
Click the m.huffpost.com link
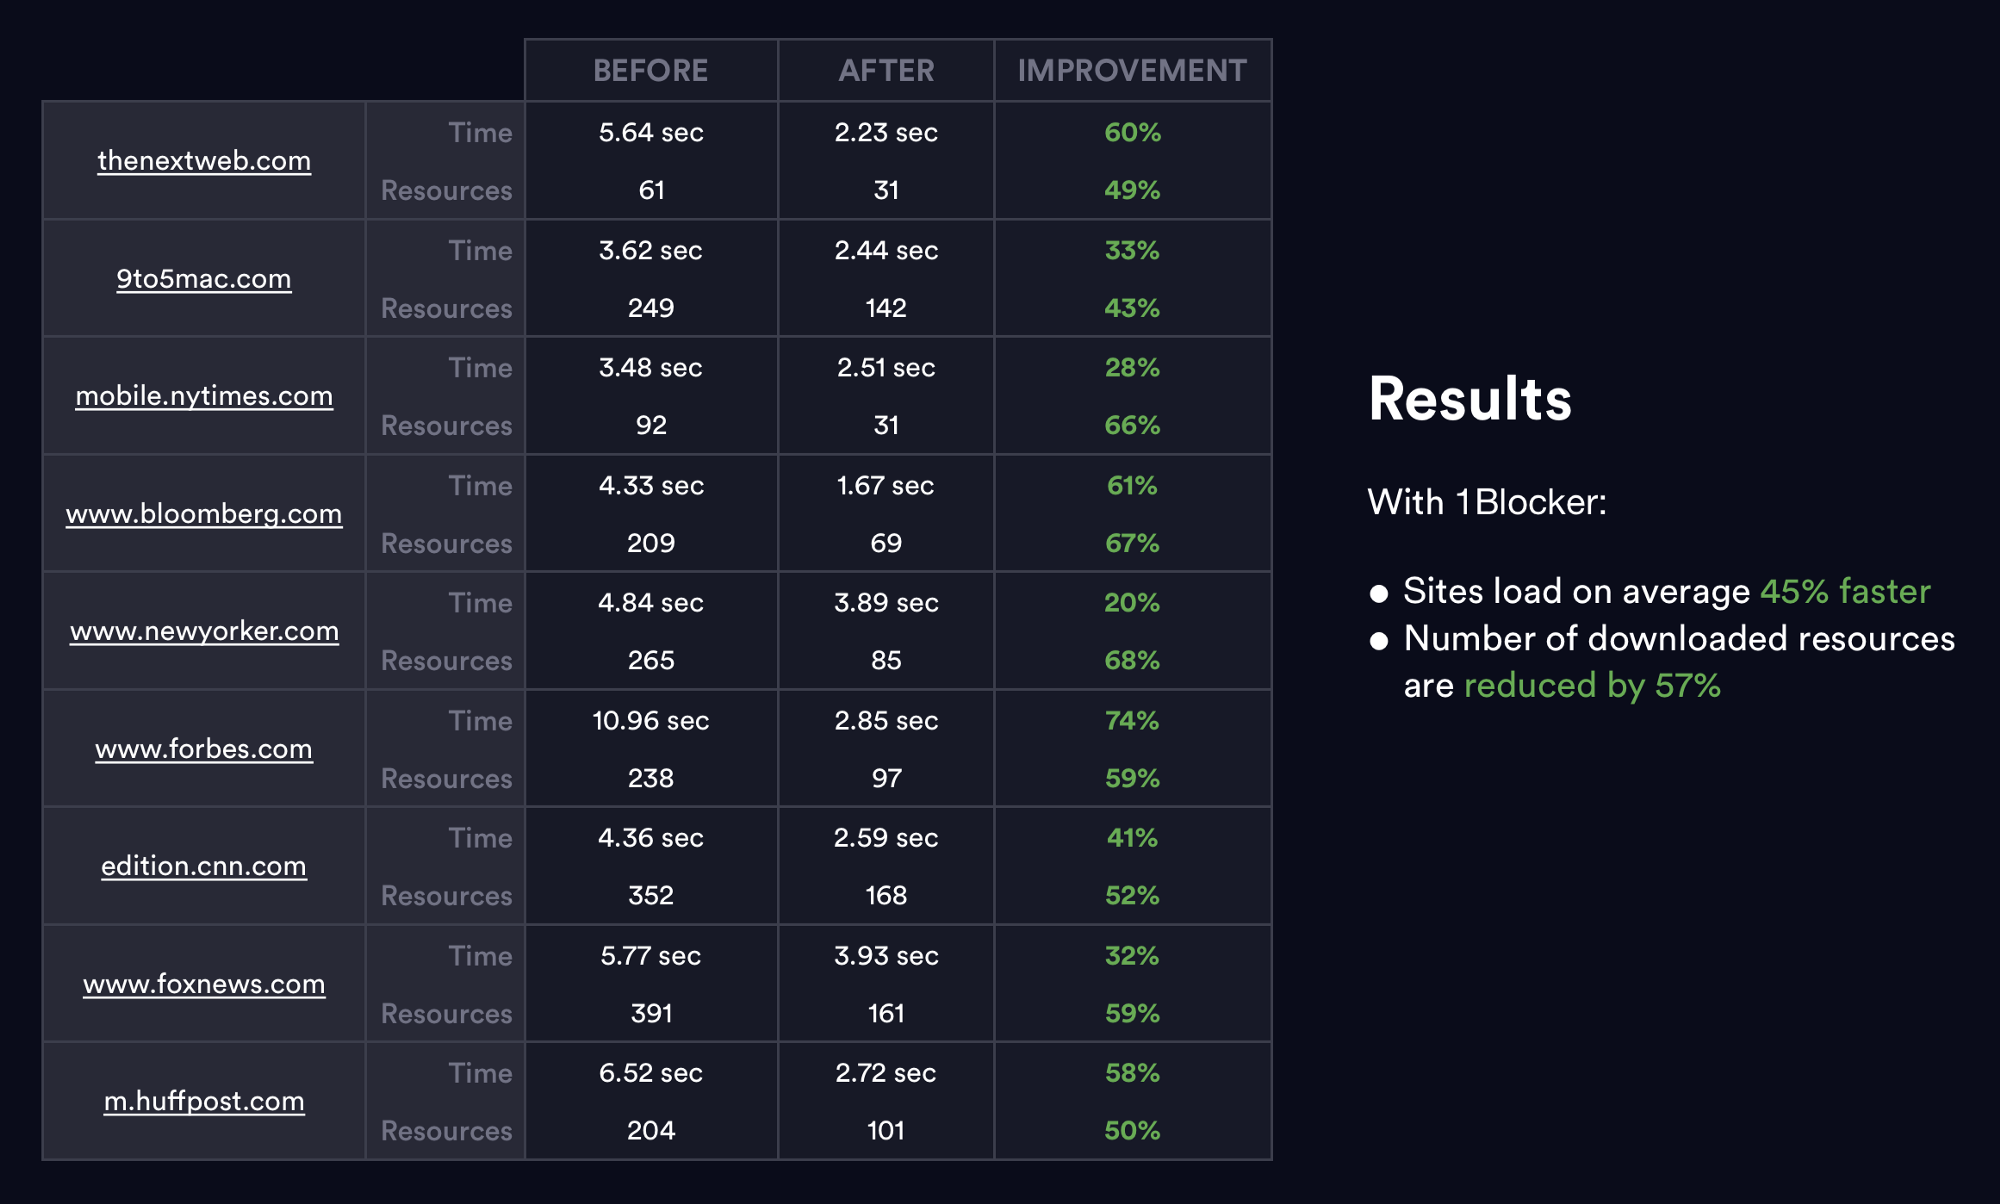coord(204,1101)
